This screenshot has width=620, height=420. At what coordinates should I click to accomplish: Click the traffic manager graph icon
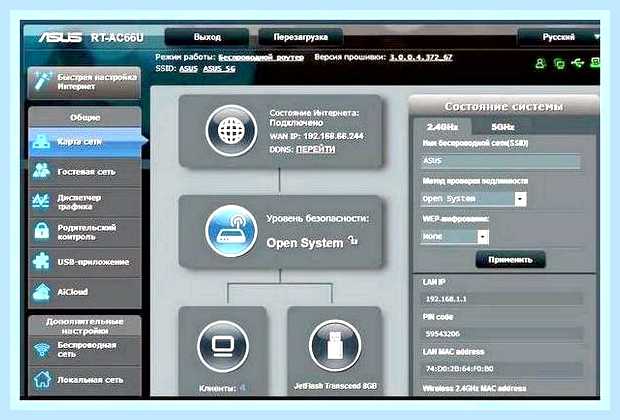41,201
